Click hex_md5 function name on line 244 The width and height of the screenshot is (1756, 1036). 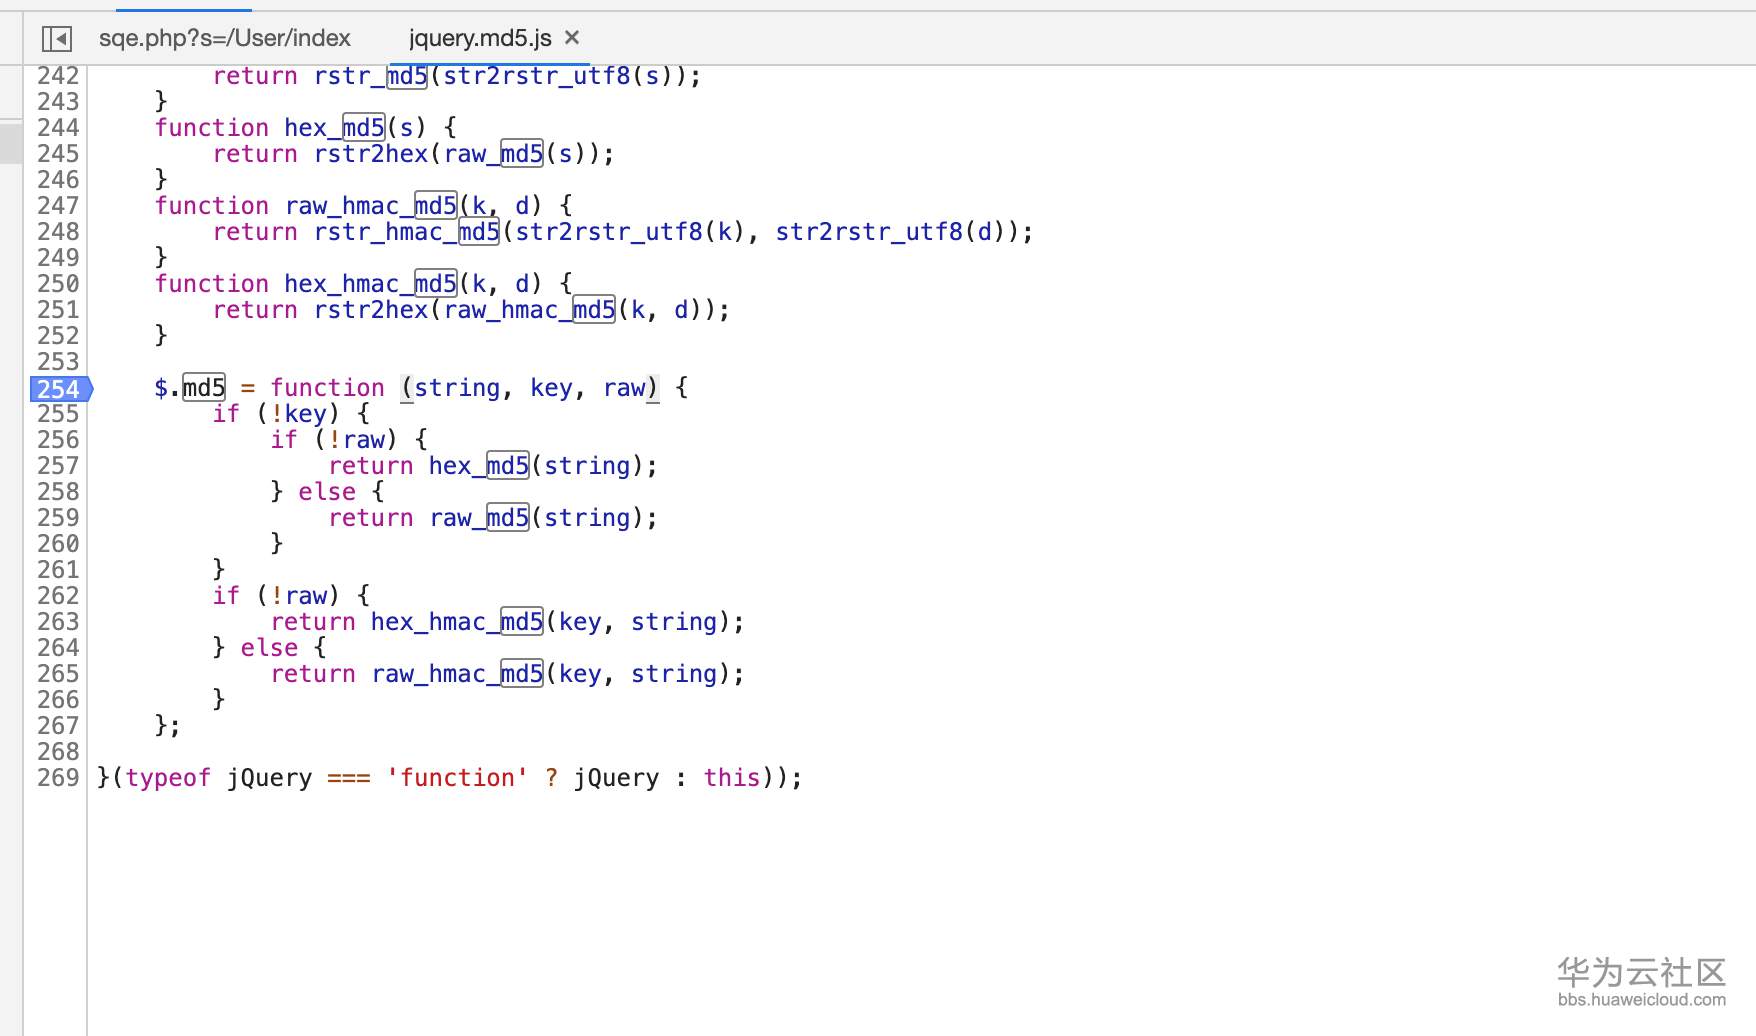pyautogui.click(x=334, y=128)
